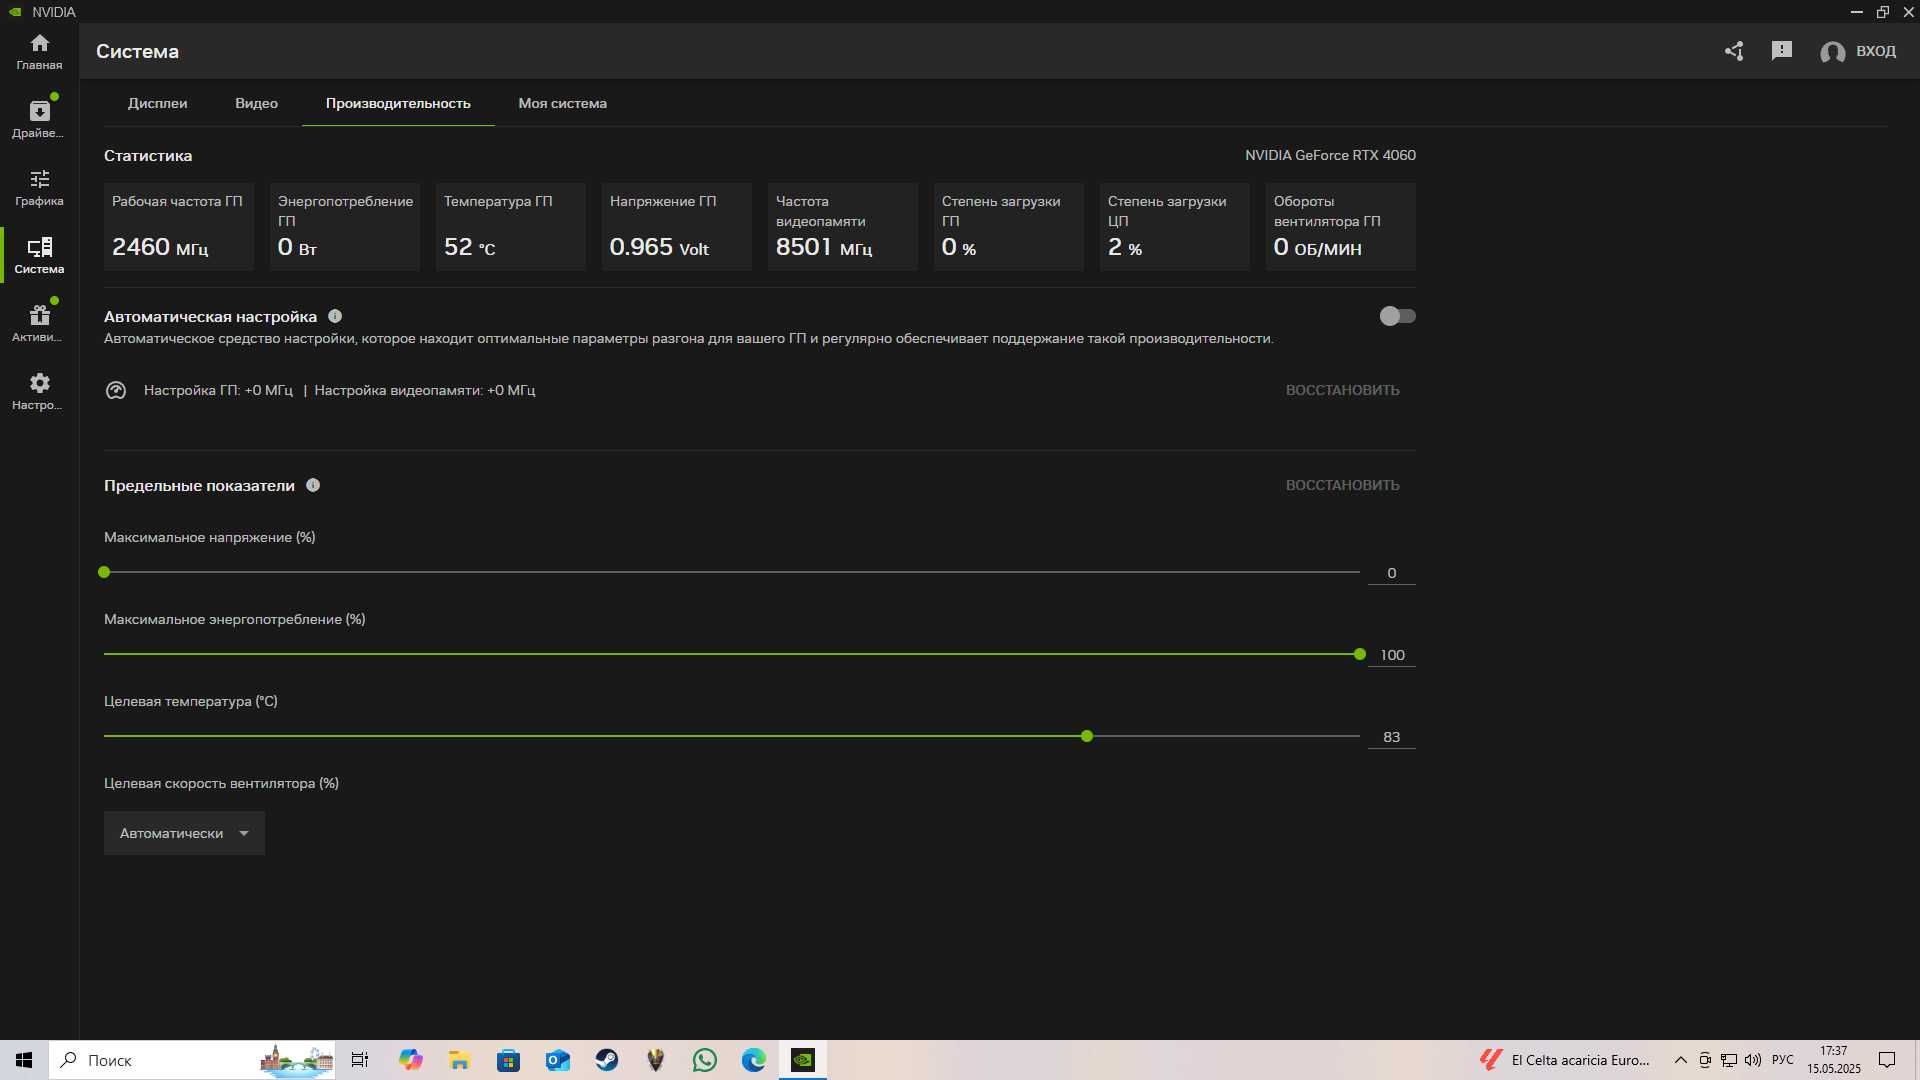Click the target temperature field showing 83

coord(1391,737)
